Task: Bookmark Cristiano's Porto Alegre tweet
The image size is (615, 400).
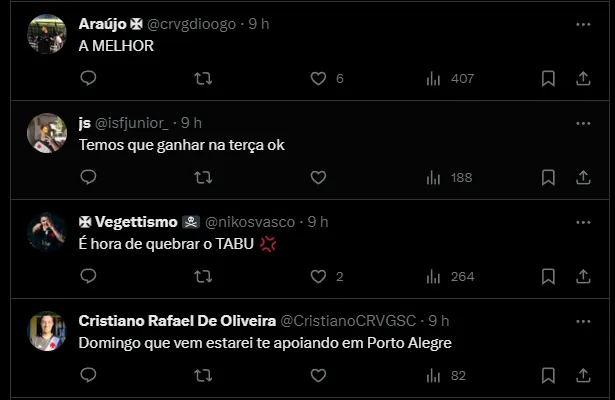Action: (x=548, y=375)
